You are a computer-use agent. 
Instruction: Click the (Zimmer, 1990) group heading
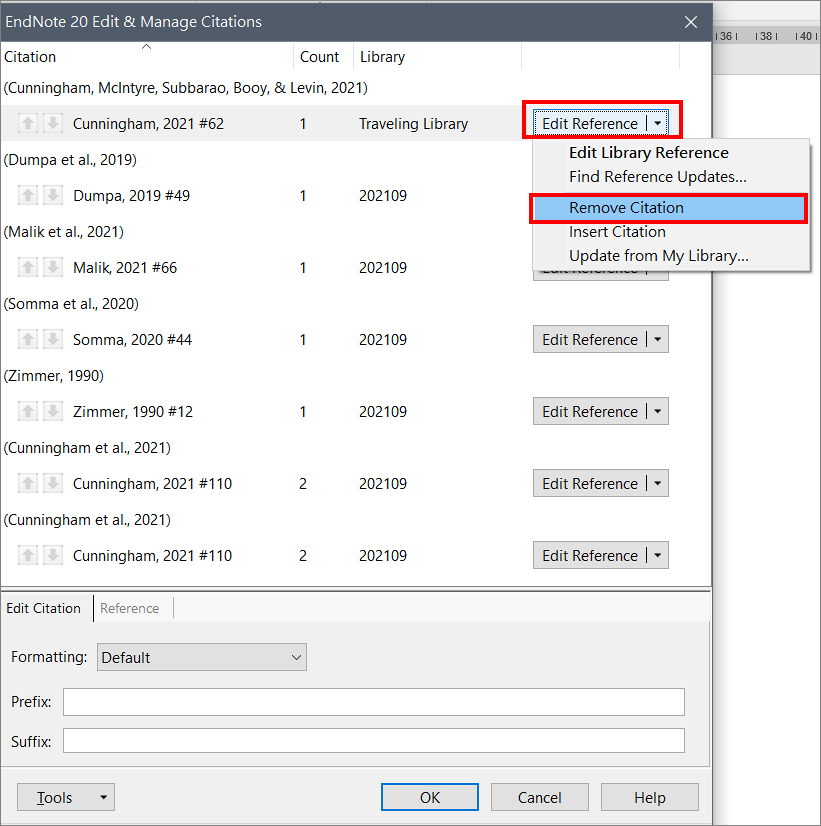click(54, 376)
